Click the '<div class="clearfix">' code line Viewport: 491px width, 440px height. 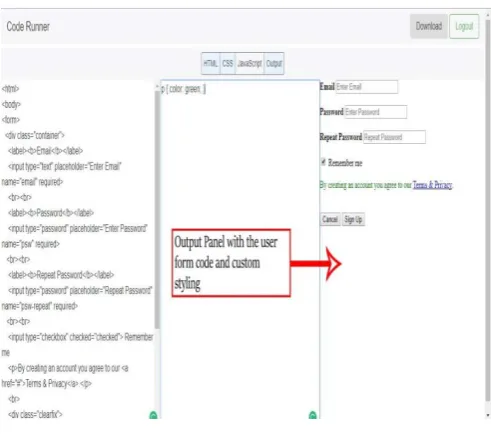pyautogui.click(x=35, y=415)
